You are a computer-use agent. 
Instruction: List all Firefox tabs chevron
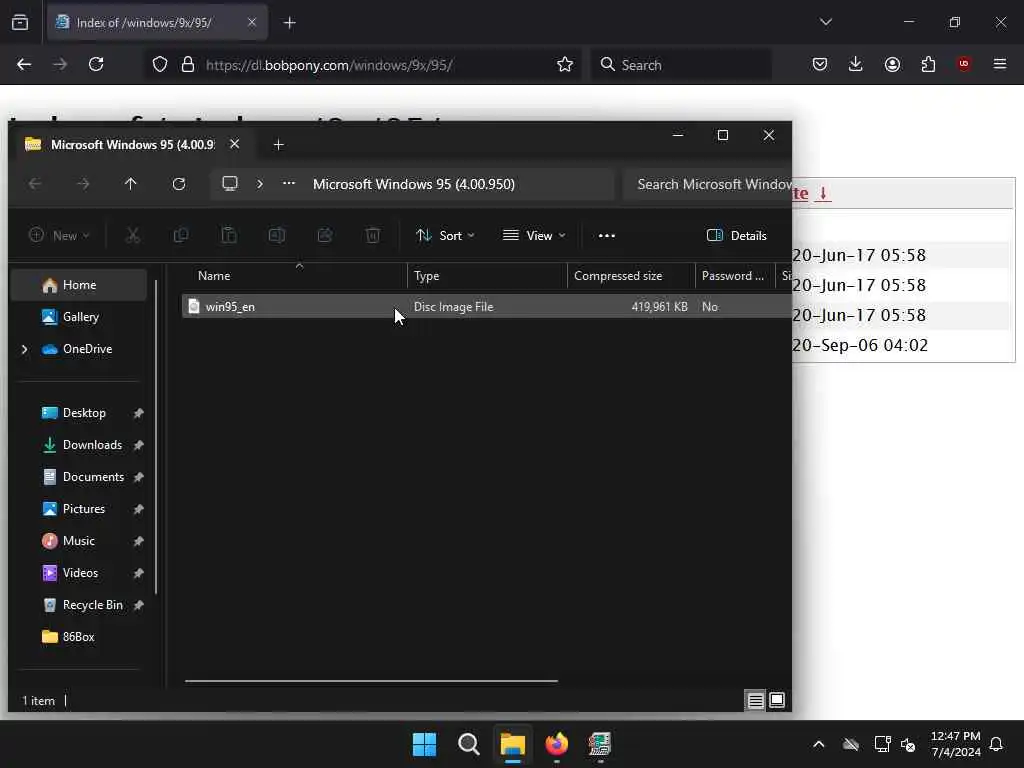(x=825, y=22)
